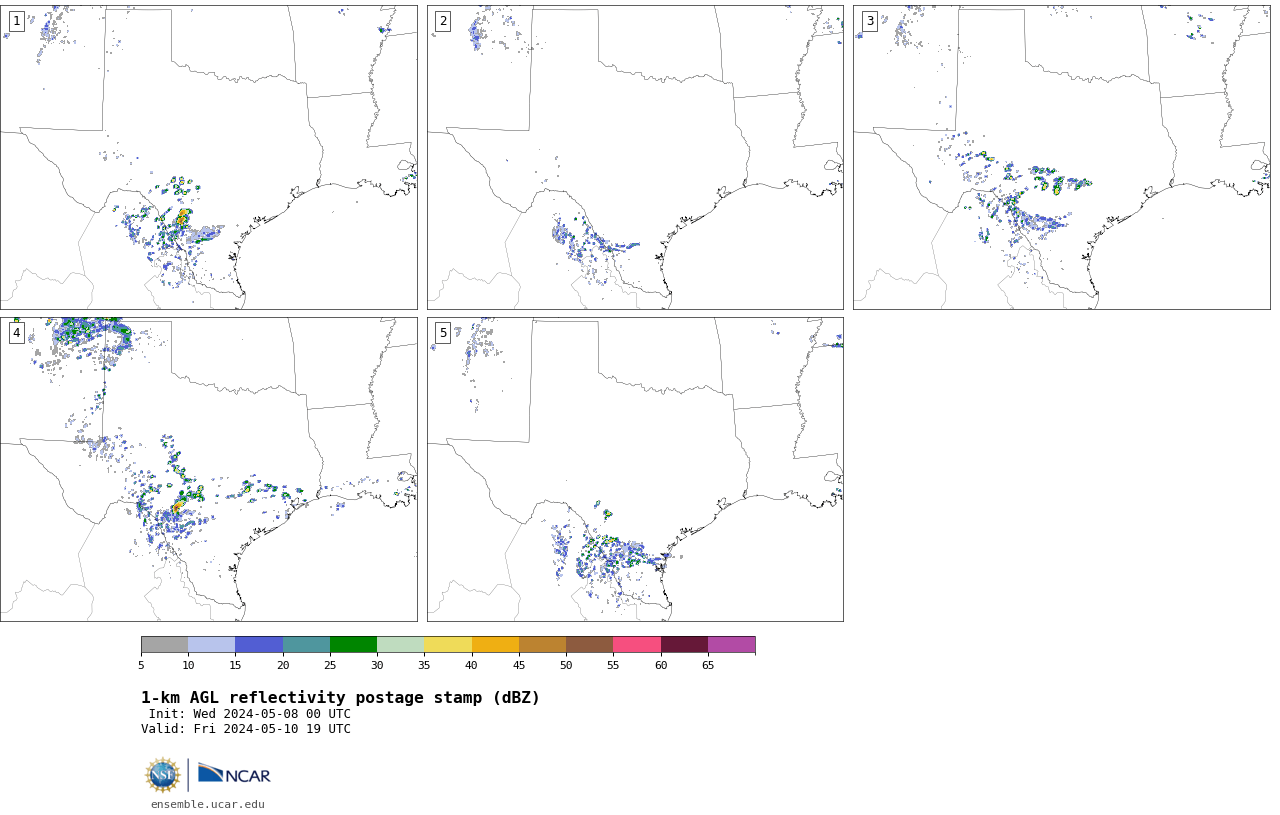This screenshot has width=1280, height=815.
Task: Click the colorbar tick label 20
Action: (283, 666)
